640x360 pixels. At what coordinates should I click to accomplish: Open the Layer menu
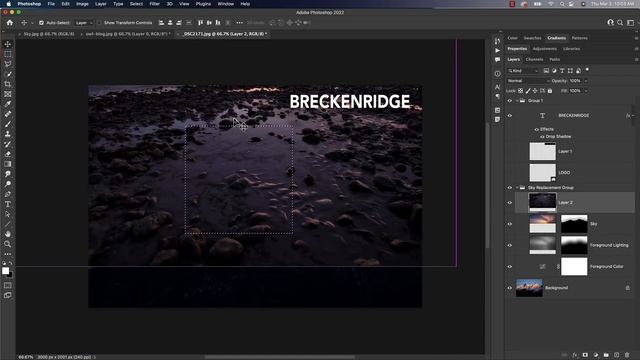tap(100, 4)
